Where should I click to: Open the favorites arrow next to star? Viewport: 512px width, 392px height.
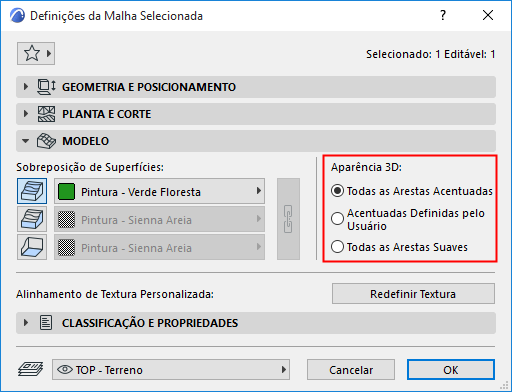pos(49,53)
